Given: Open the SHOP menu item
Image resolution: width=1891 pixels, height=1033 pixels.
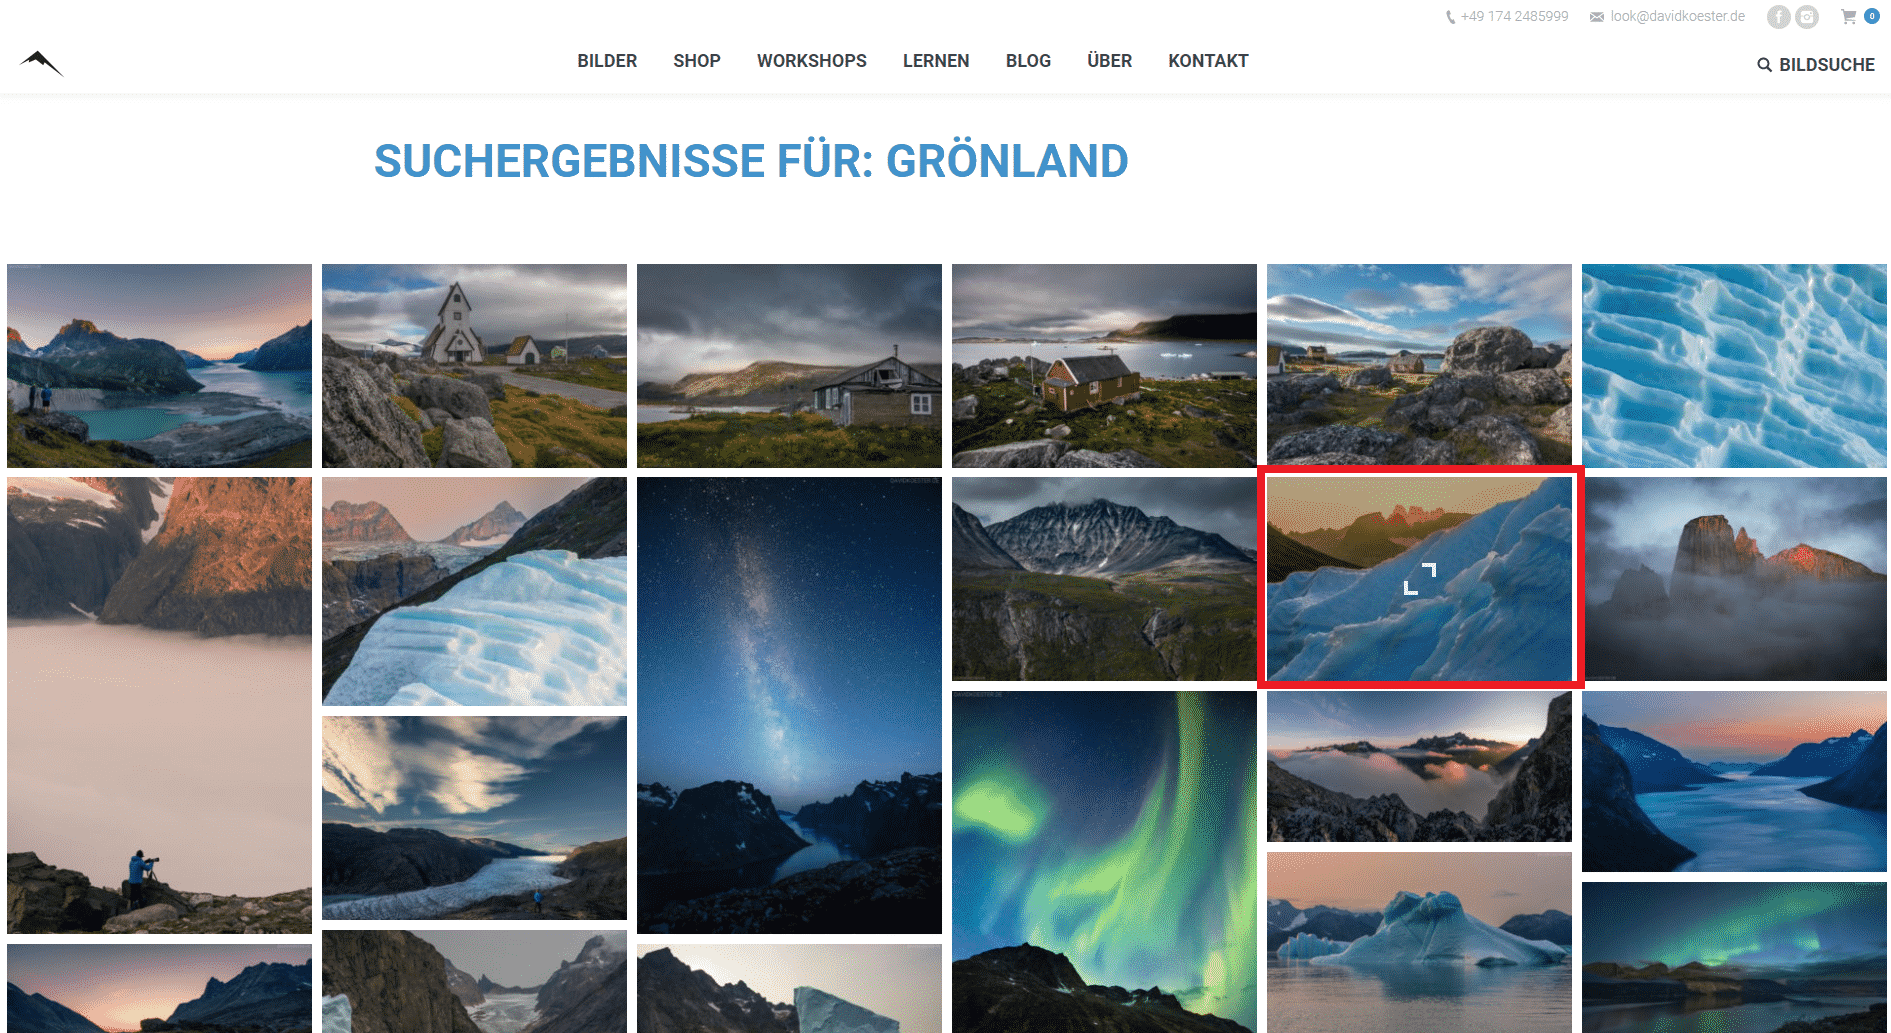Looking at the screenshot, I should click(x=697, y=61).
